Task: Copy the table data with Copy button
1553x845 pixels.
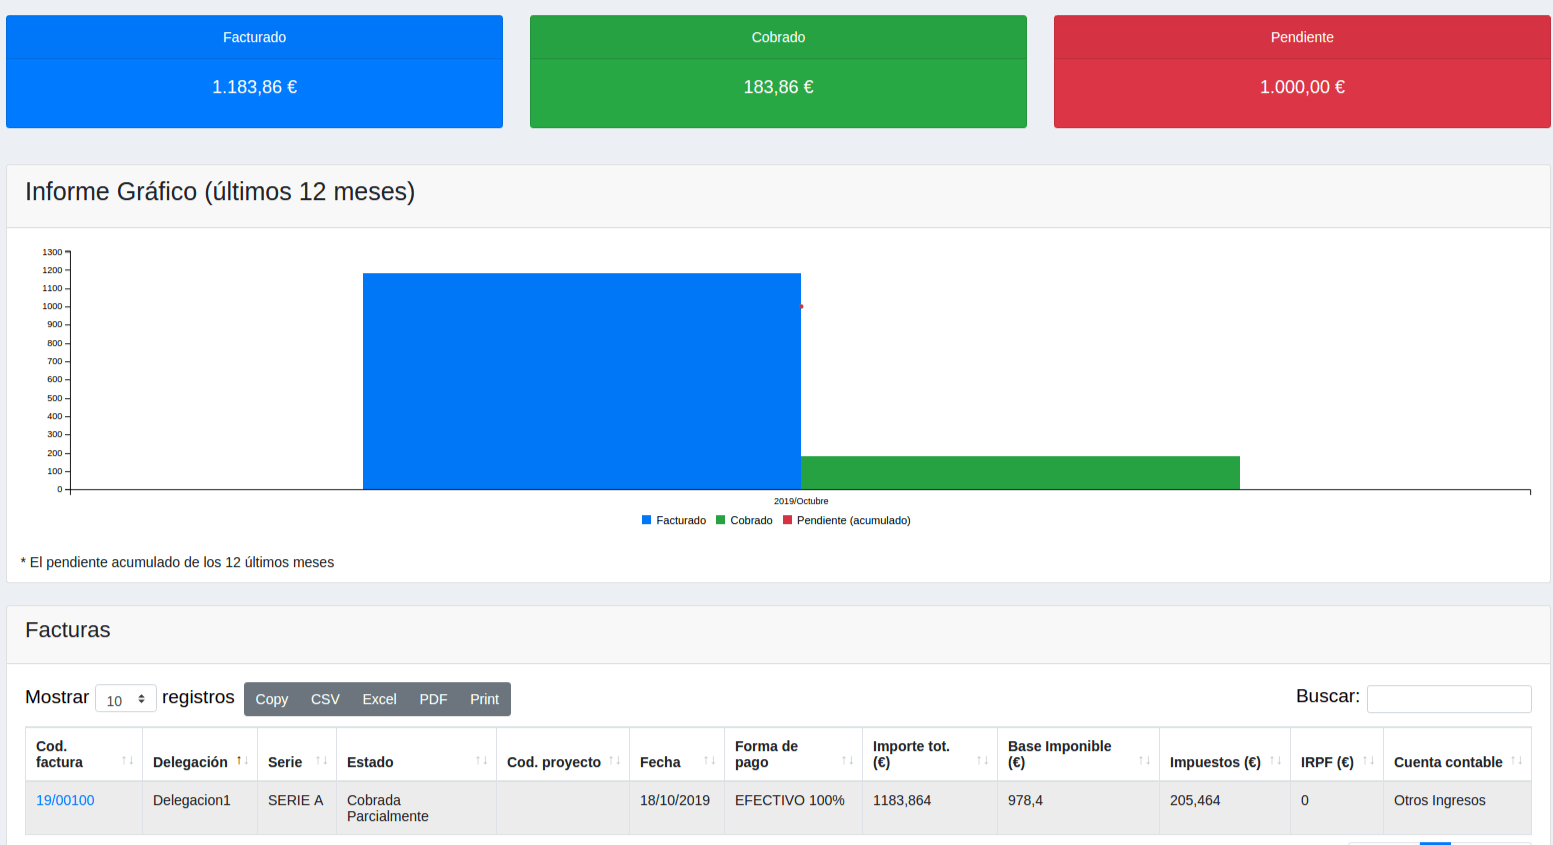Action: [x=272, y=699]
